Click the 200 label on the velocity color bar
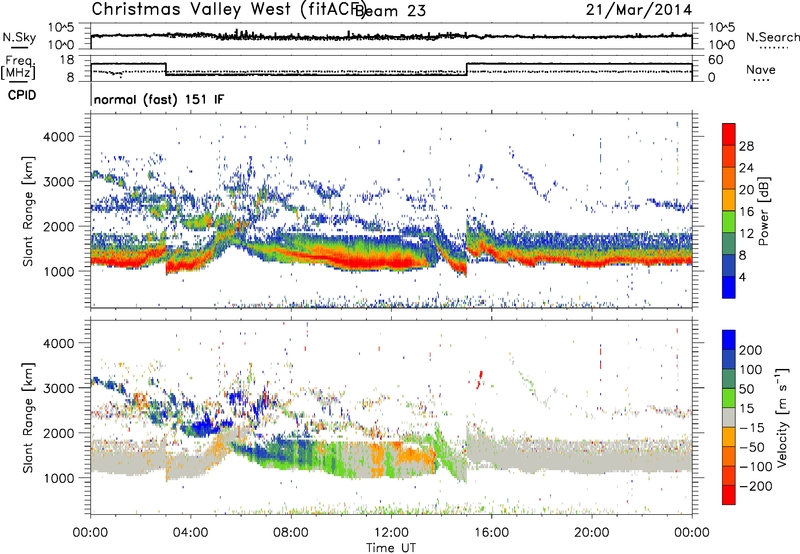 (x=751, y=350)
